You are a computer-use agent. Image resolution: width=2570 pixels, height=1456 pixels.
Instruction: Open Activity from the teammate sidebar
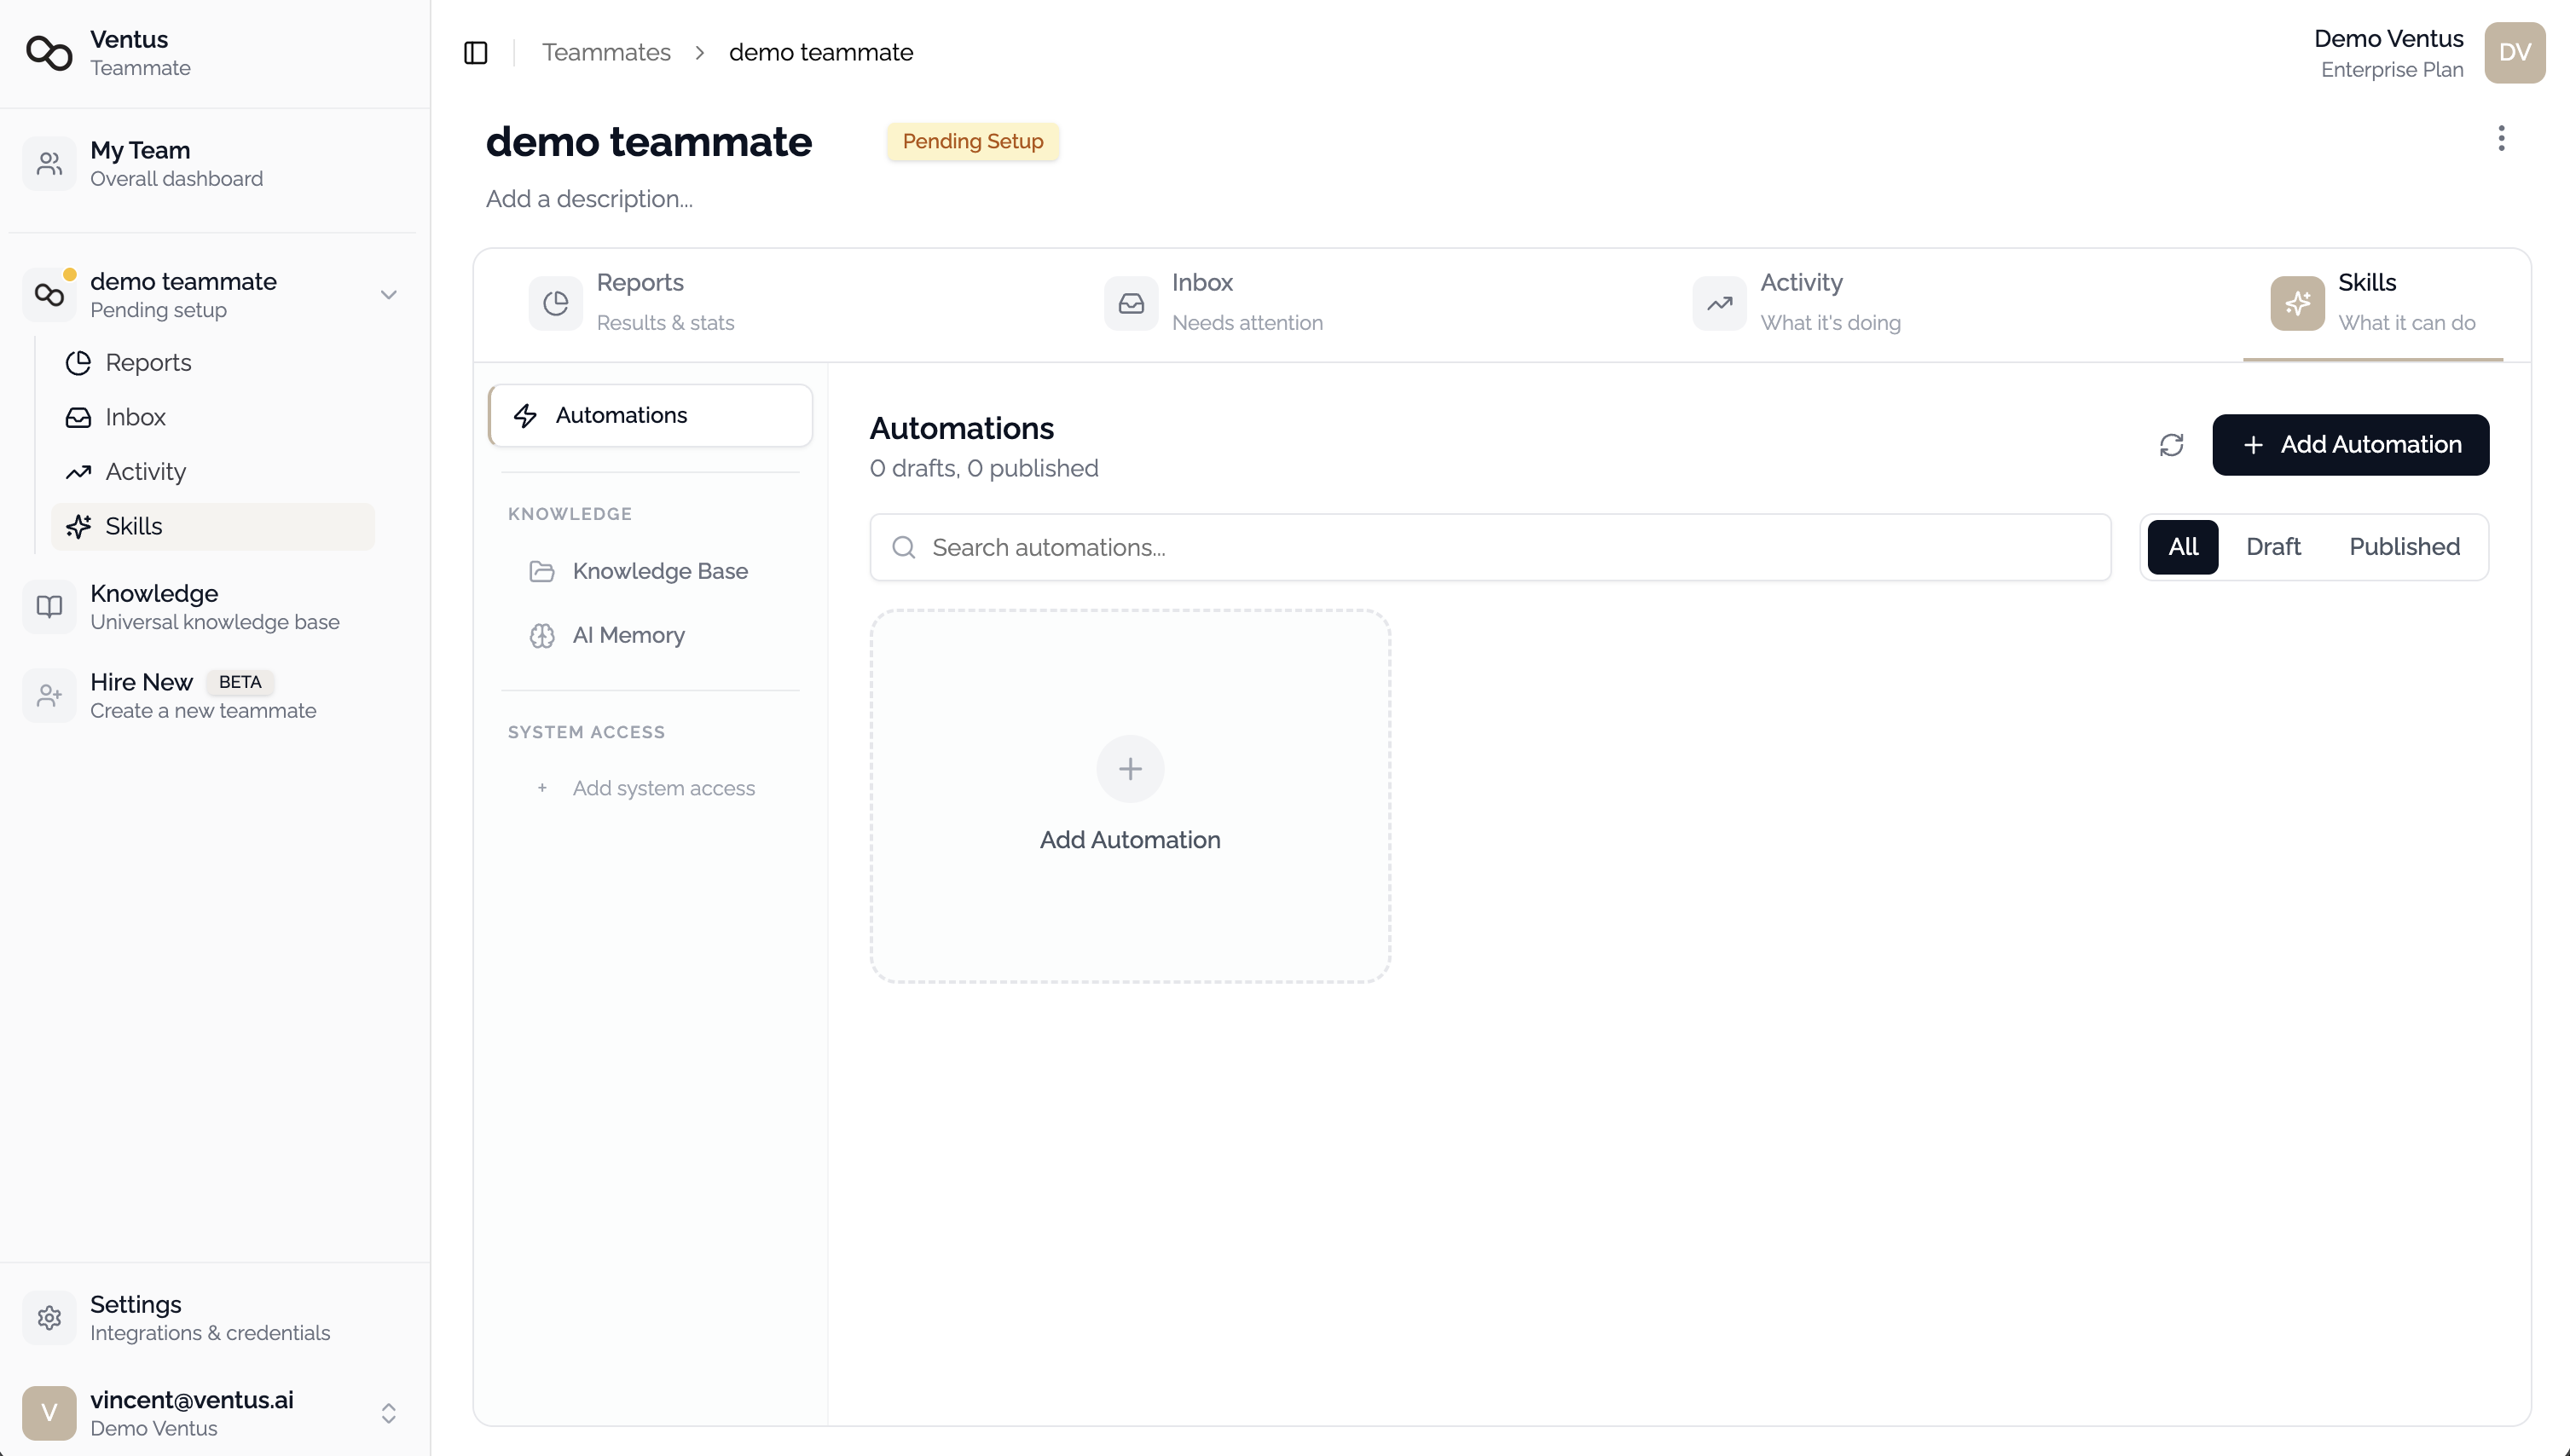pyautogui.click(x=145, y=471)
